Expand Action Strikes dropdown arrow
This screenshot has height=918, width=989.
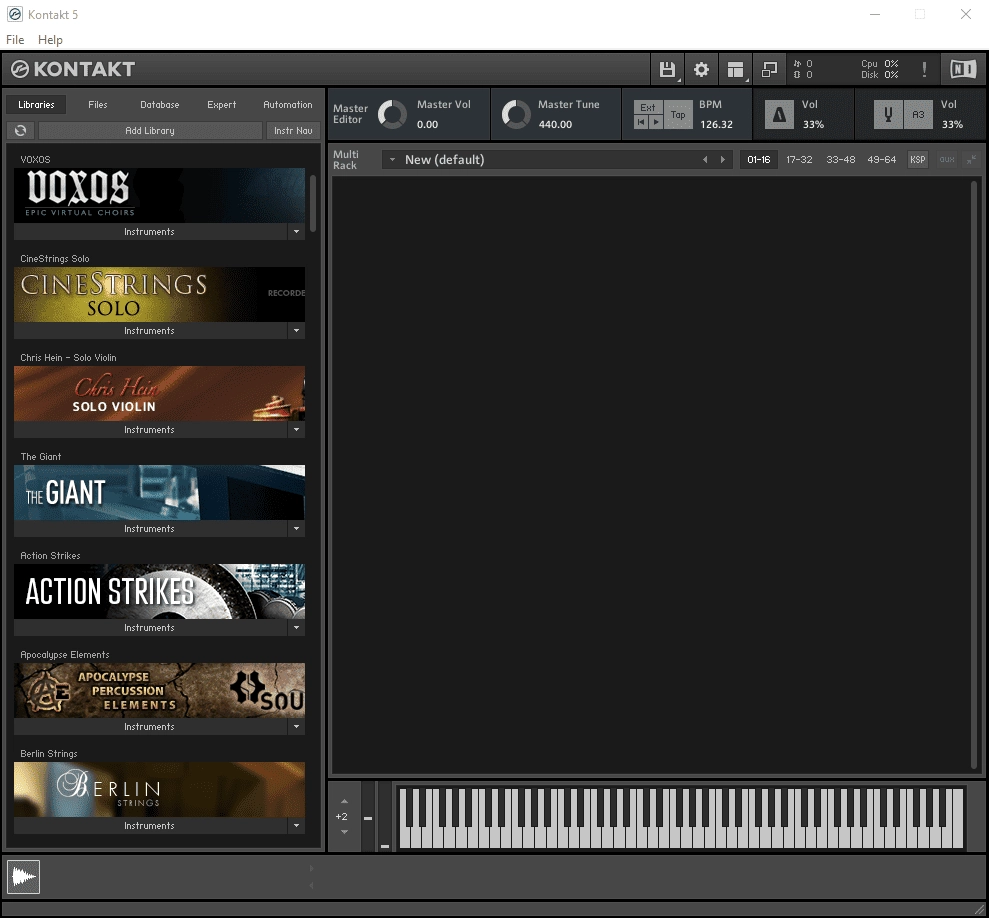(x=296, y=628)
